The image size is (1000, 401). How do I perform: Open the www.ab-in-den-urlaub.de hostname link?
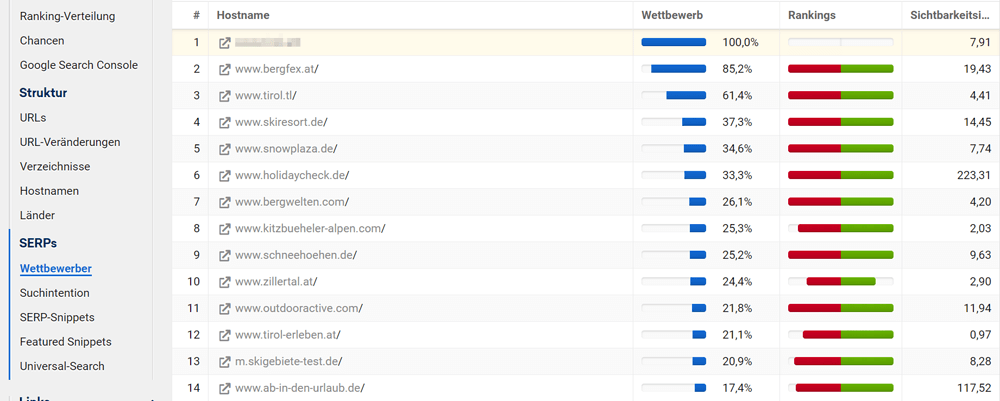click(x=300, y=388)
